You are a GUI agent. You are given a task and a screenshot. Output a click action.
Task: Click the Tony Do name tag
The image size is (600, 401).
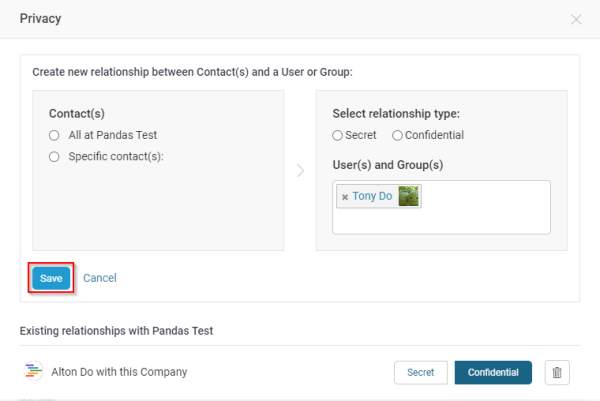pyautogui.click(x=372, y=196)
